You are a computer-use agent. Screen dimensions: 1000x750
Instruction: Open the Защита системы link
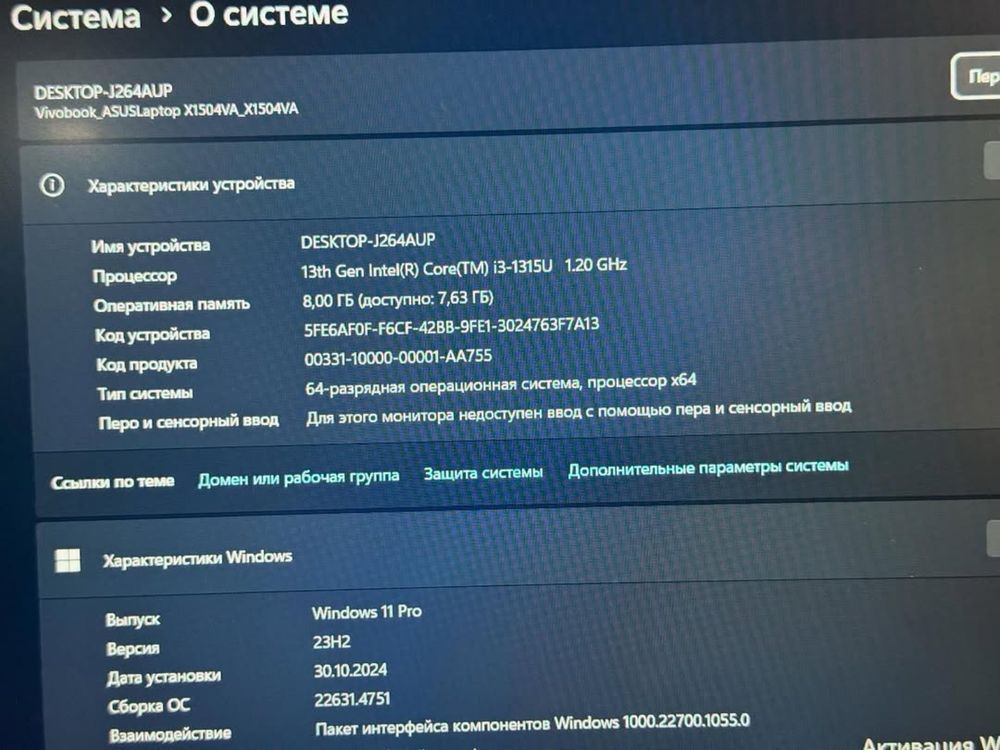coord(483,473)
